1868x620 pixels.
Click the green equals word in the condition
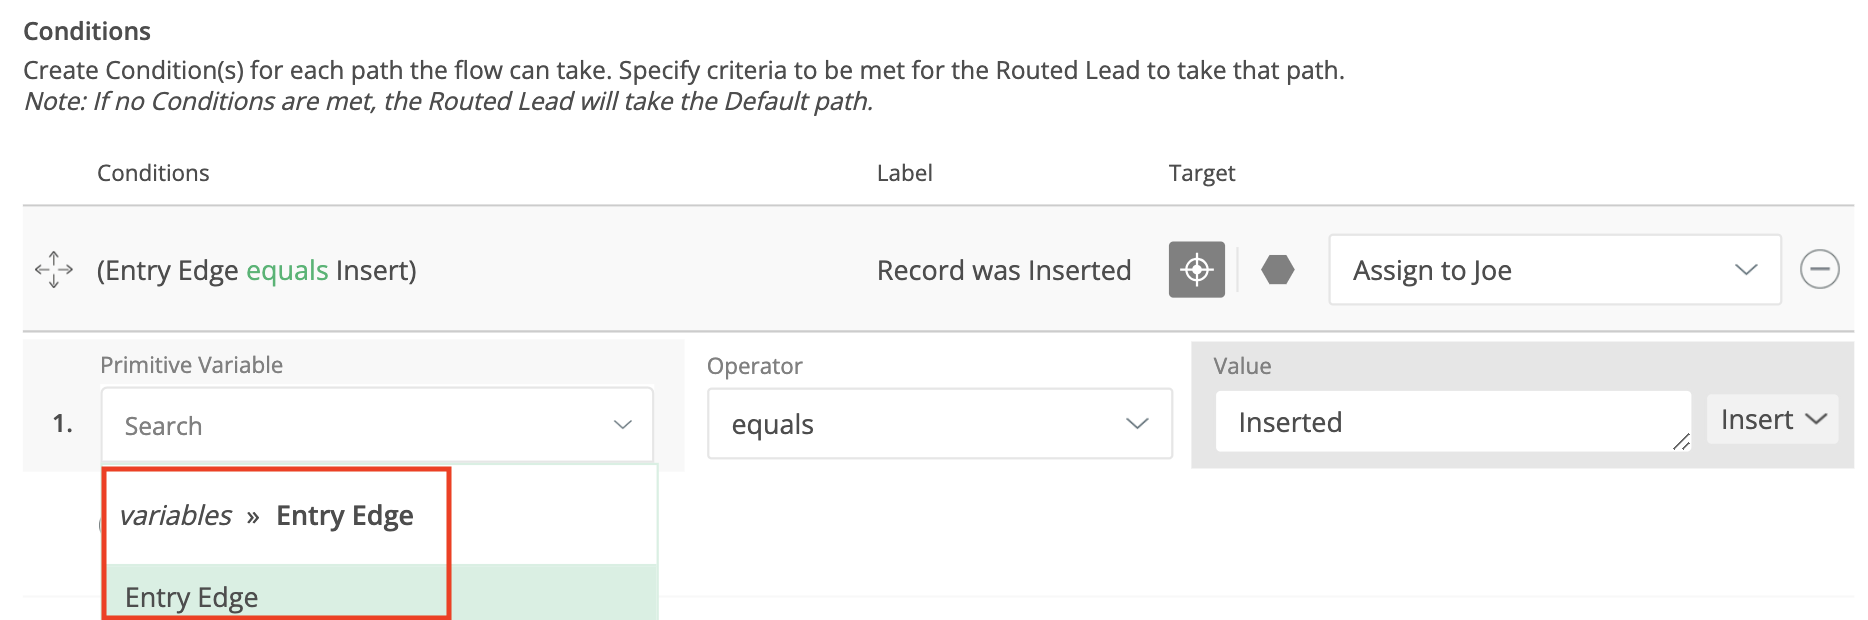point(287,271)
